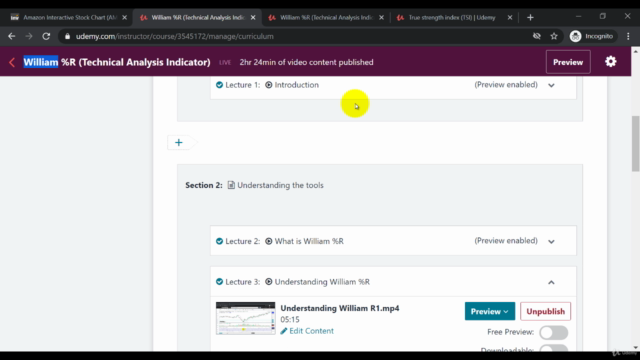Click the Unpublish button

(545, 311)
